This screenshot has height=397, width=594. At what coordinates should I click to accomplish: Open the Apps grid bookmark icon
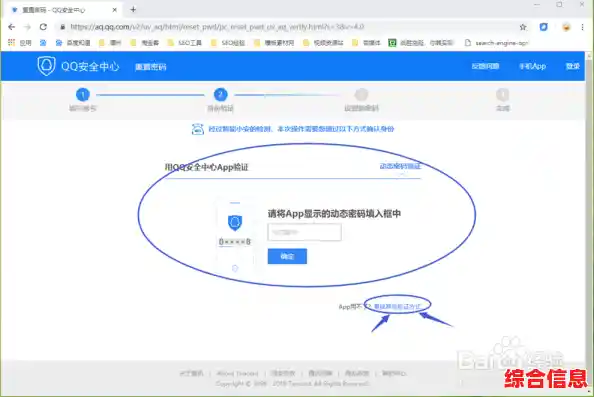tap(12, 42)
